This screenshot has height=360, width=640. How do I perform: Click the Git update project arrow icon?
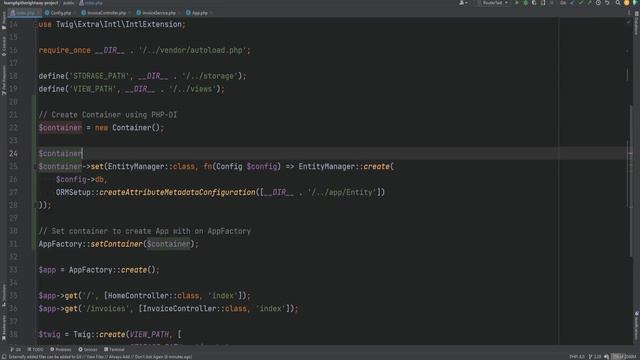(572, 3)
